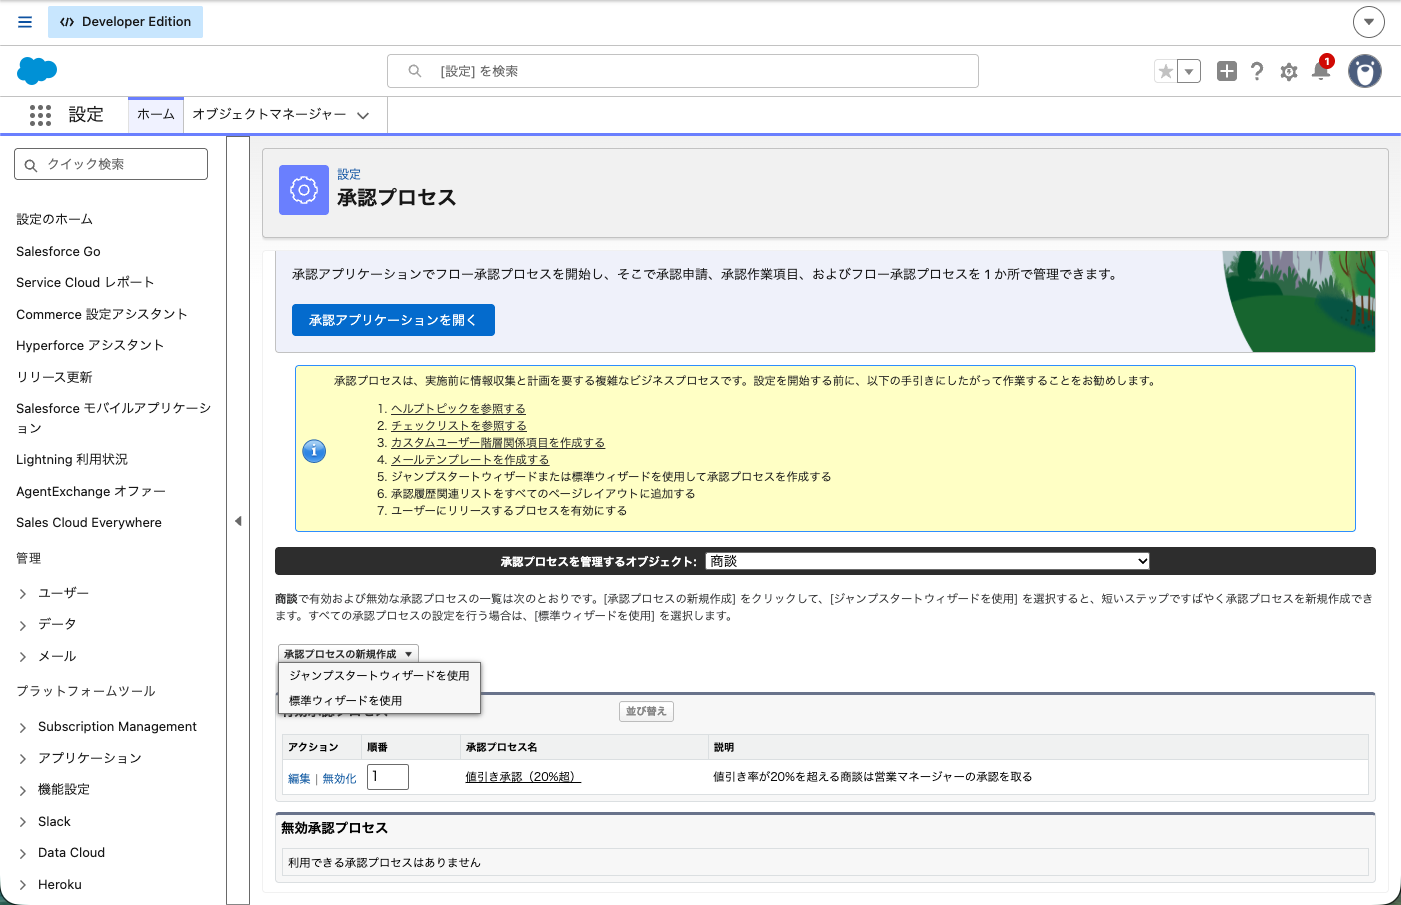Open the hamburger menu beside Developer Edition
The image size is (1401, 905).
25,22
